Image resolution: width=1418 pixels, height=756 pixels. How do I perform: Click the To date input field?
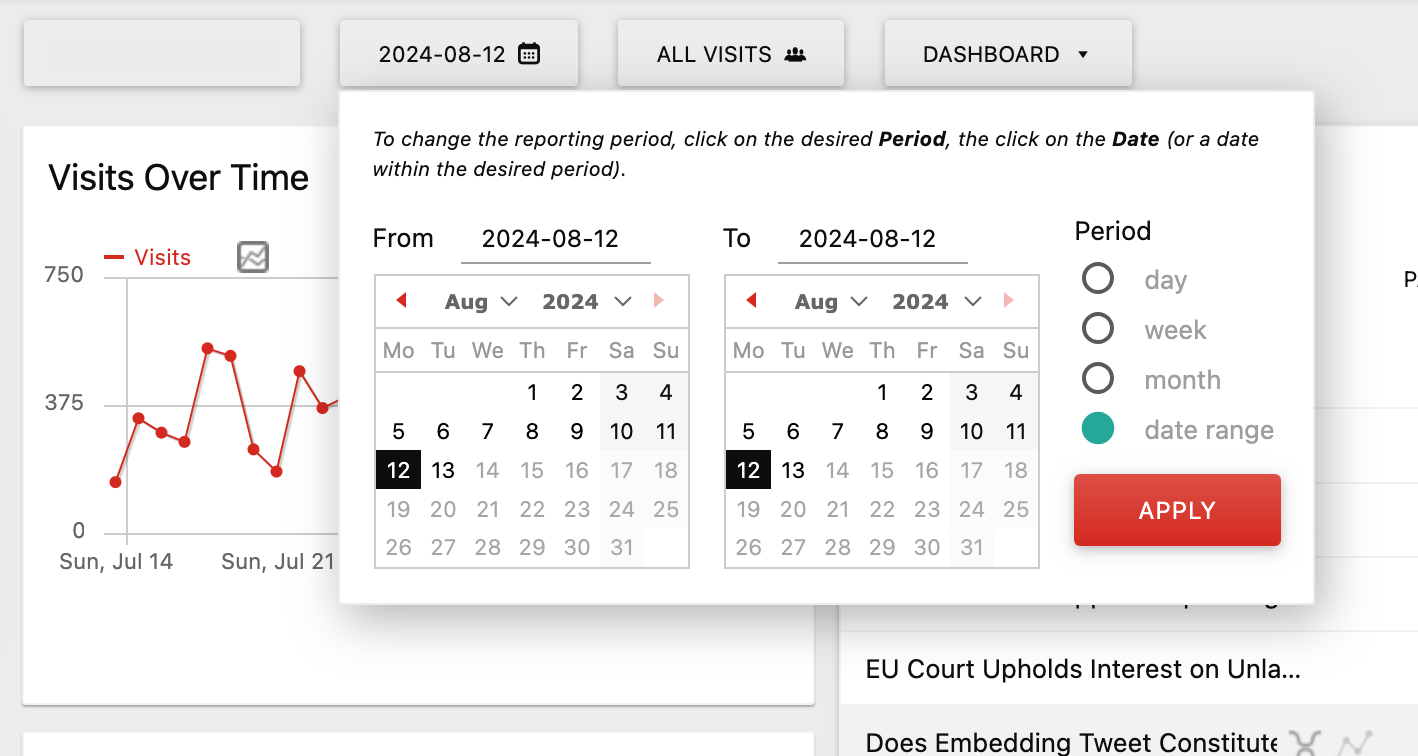coord(873,239)
